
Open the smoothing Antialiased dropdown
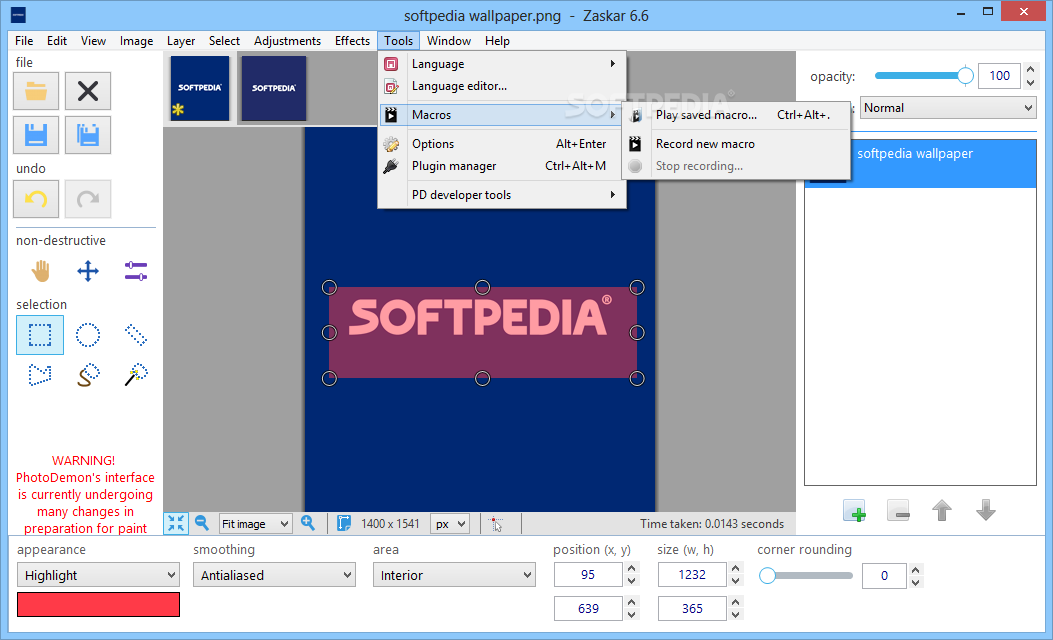click(274, 575)
